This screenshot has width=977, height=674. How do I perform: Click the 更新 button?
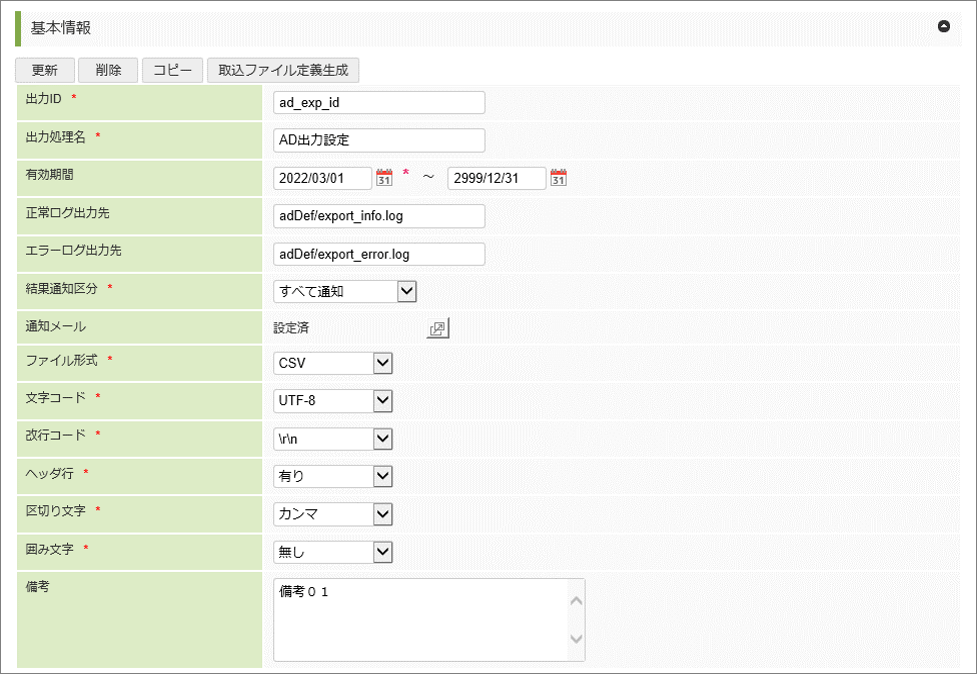[x=44, y=70]
